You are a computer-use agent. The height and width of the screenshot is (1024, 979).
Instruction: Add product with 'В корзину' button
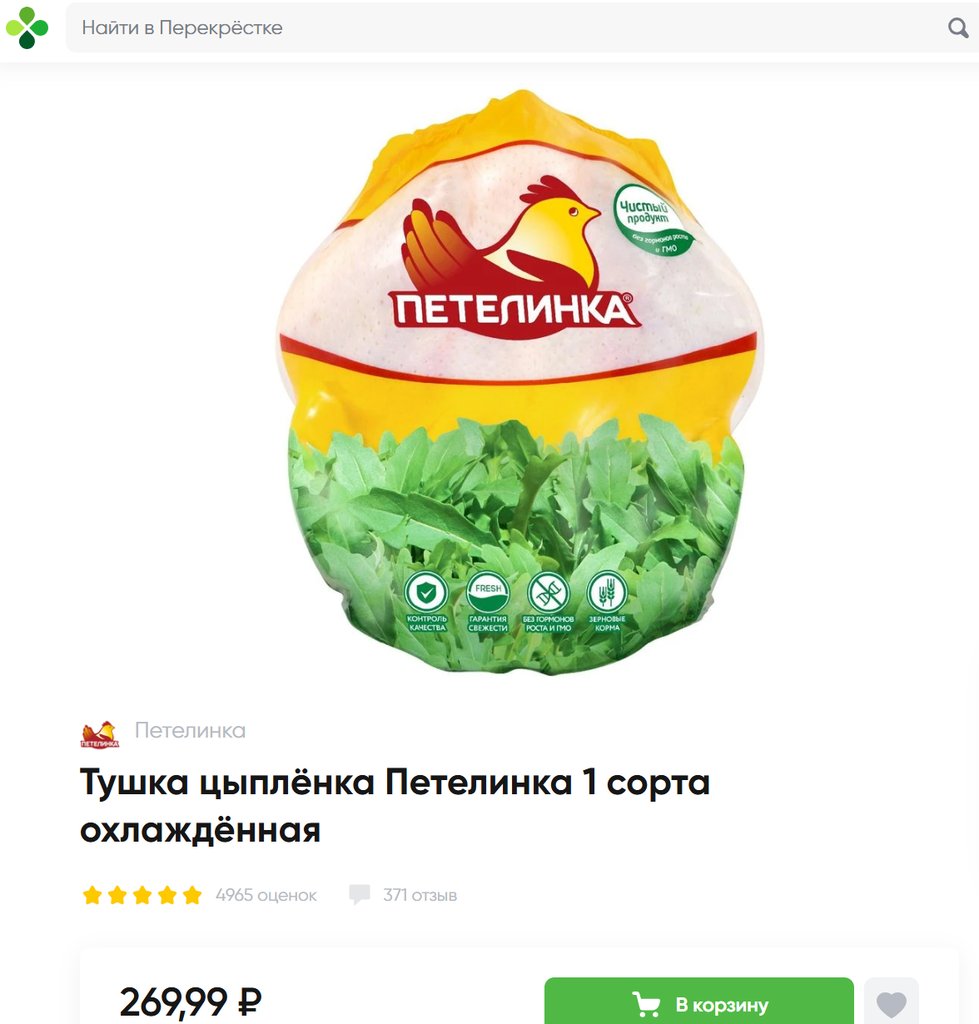[699, 1001]
